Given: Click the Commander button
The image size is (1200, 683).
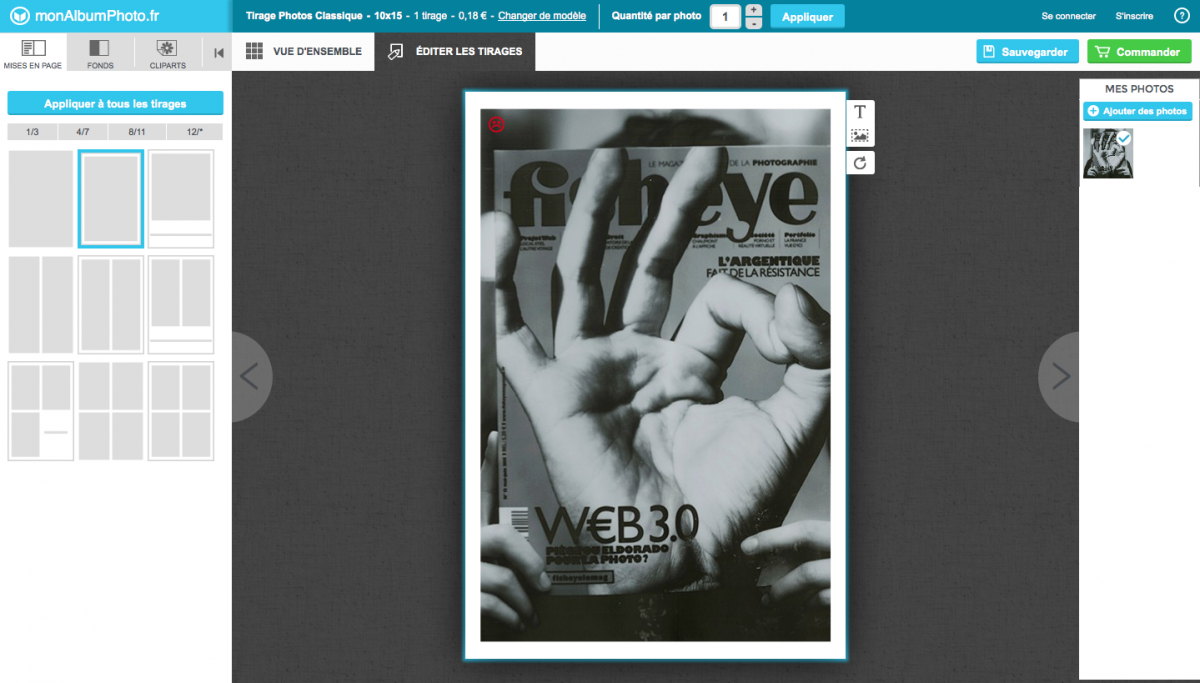Looking at the screenshot, I should click(1139, 52).
